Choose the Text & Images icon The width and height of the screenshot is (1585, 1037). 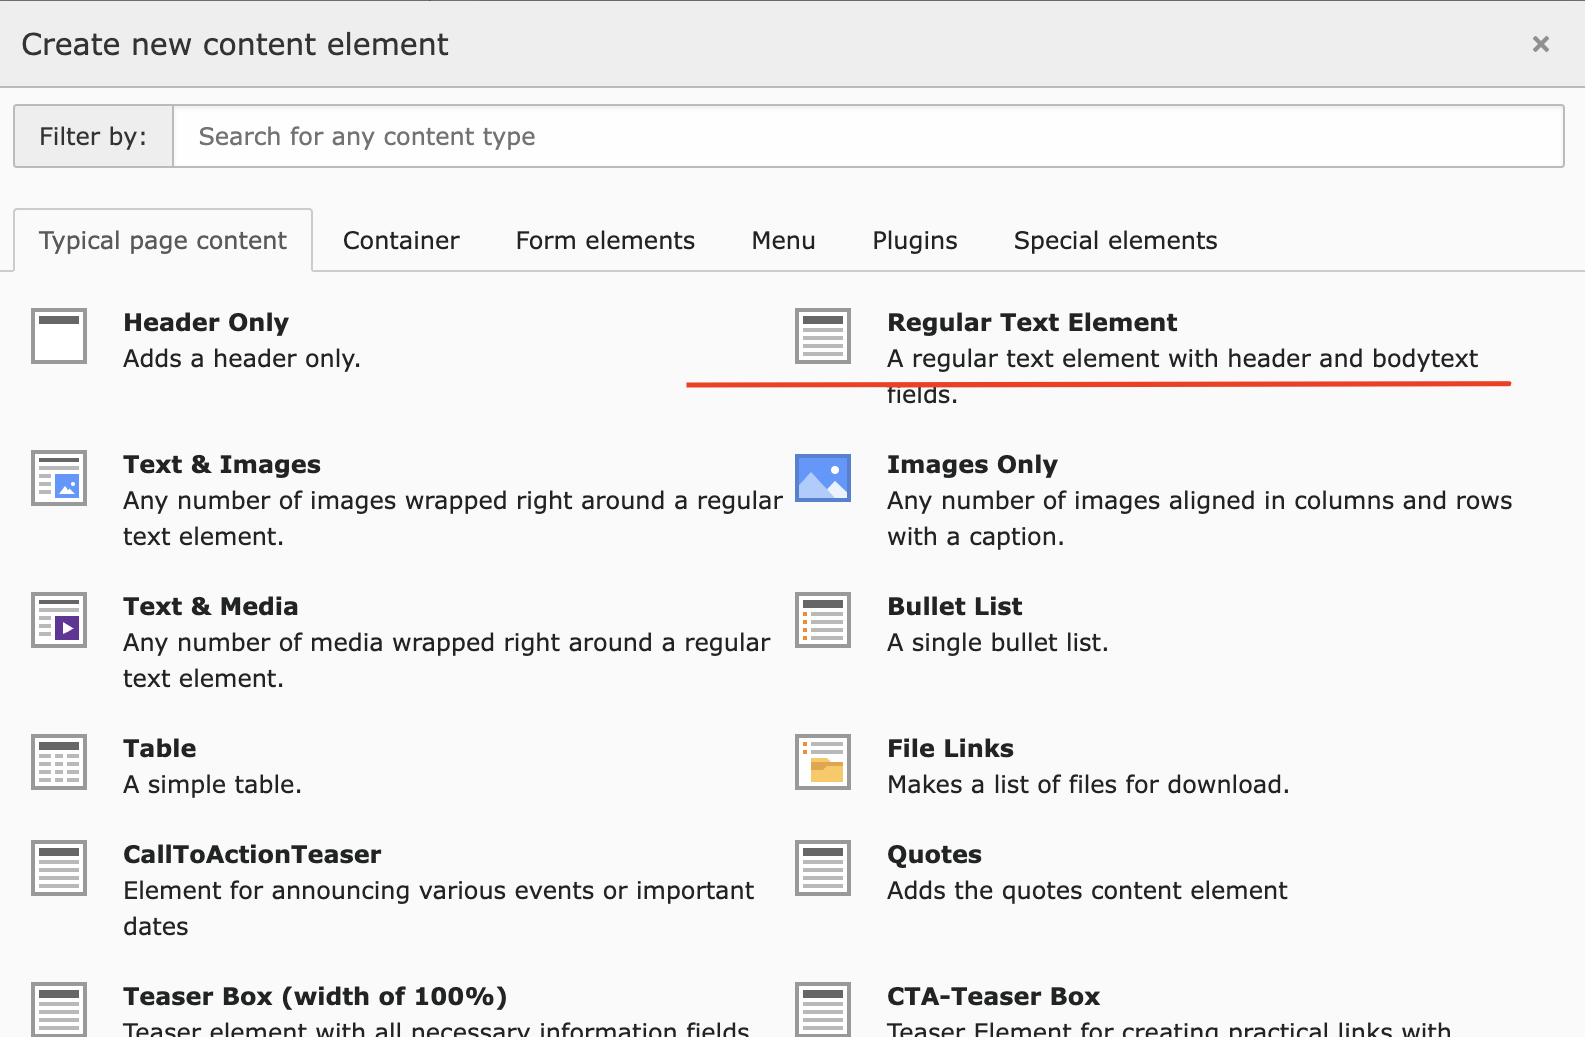coord(59,478)
